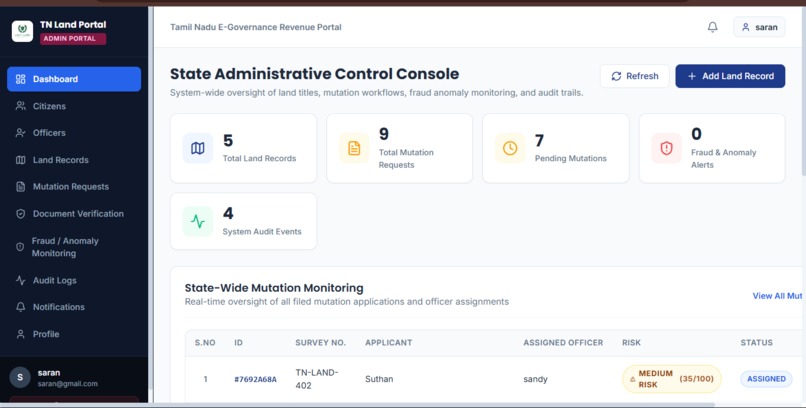Open Fraud / Anomaly Monitoring page

pos(74,247)
